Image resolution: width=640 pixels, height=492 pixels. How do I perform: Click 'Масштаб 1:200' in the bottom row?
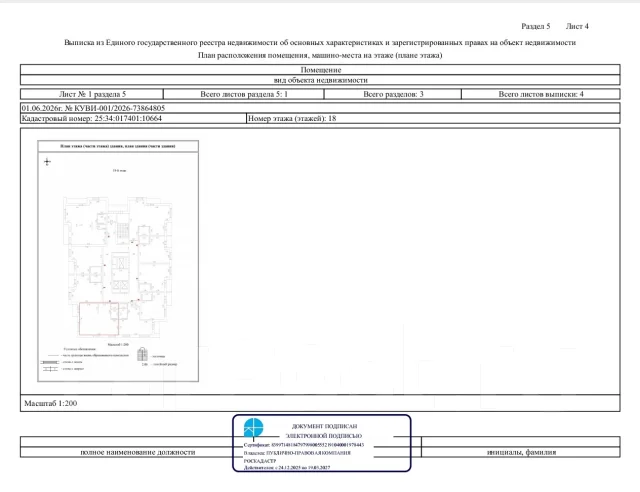pyautogui.click(x=51, y=403)
